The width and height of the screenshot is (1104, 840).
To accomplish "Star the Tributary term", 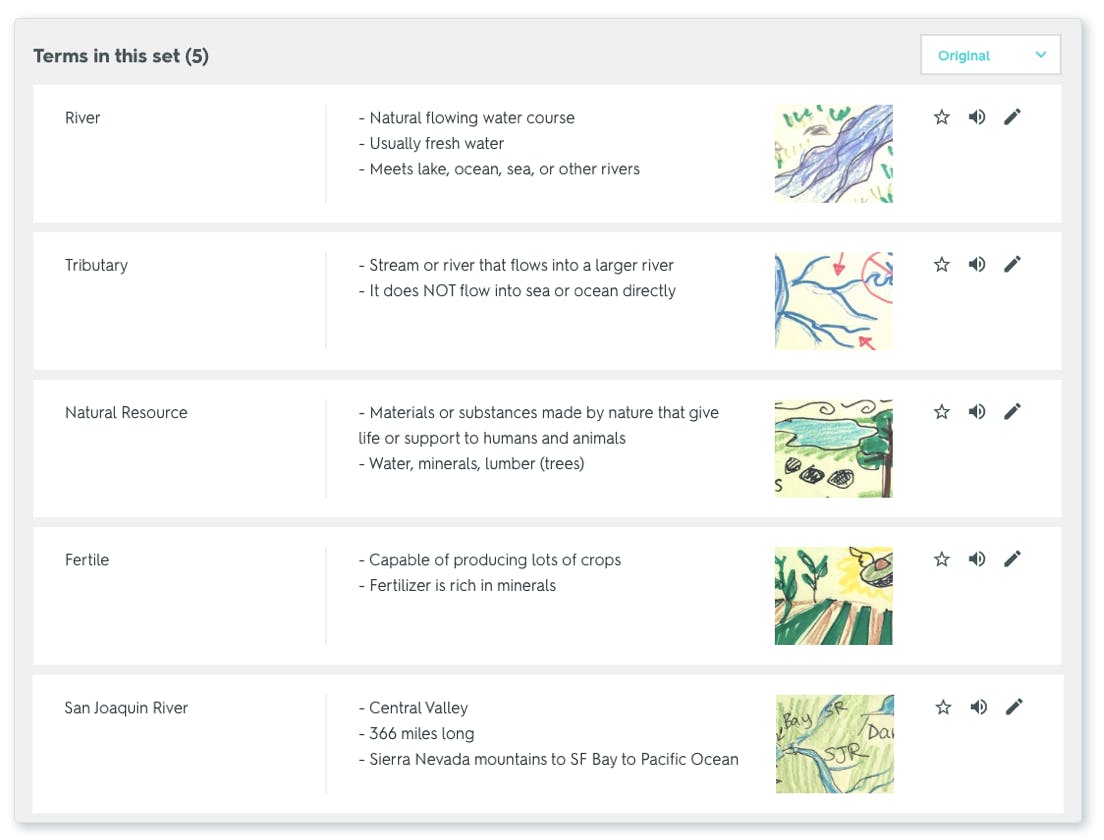I will click(941, 263).
